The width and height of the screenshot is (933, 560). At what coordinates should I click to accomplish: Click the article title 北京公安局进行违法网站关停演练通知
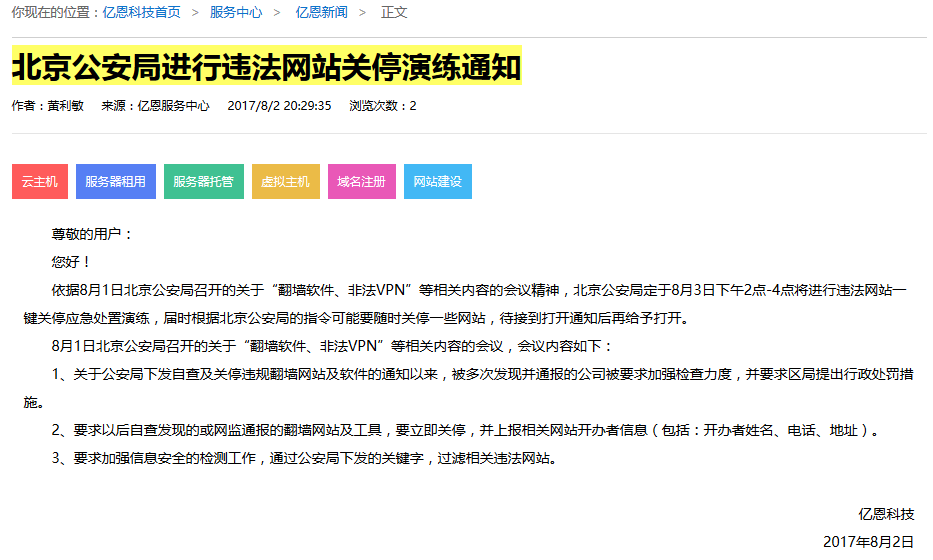point(267,66)
